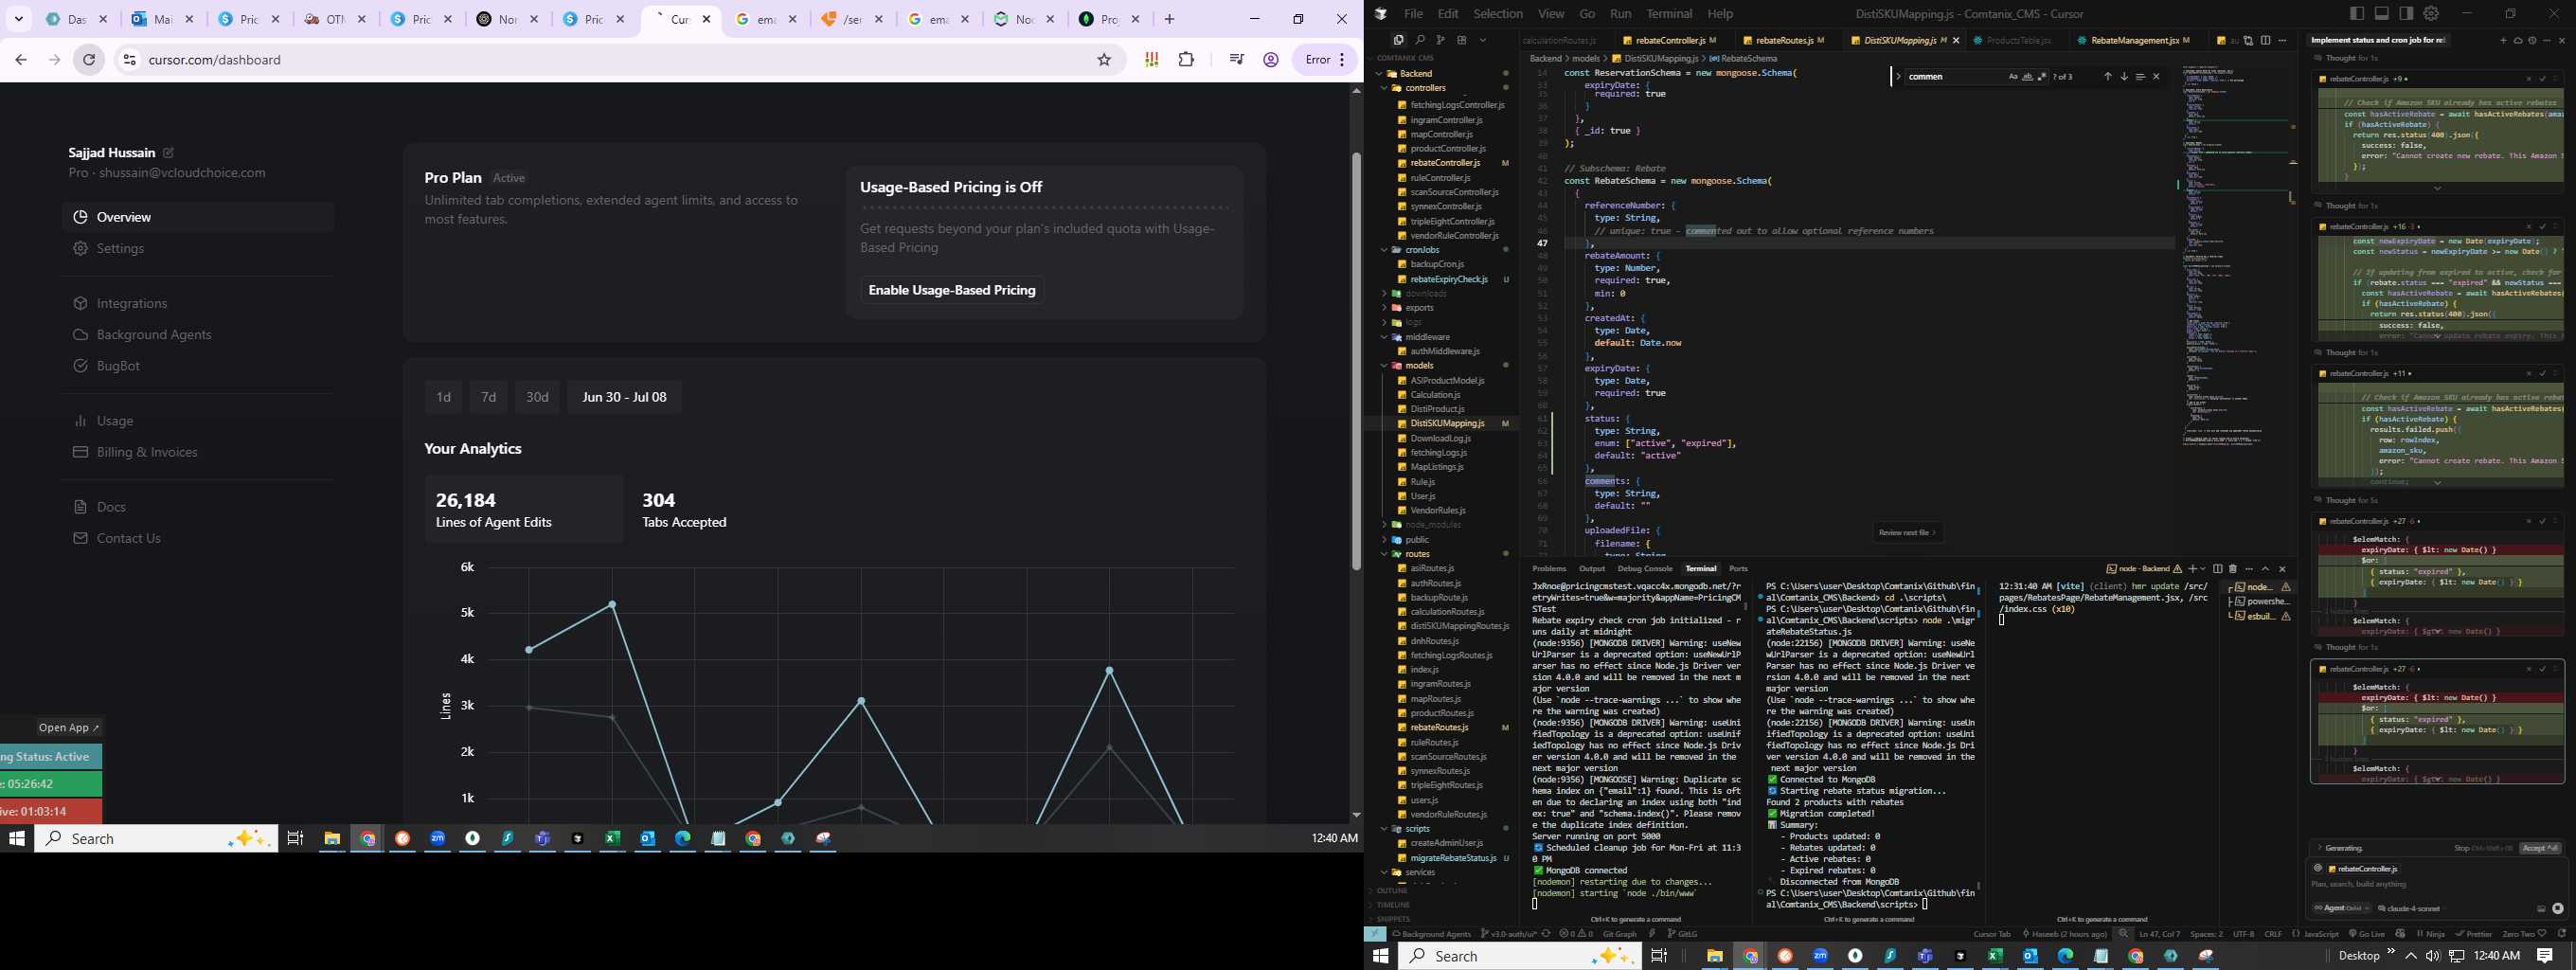Open the Terminal menu in Cursor

1669,14
